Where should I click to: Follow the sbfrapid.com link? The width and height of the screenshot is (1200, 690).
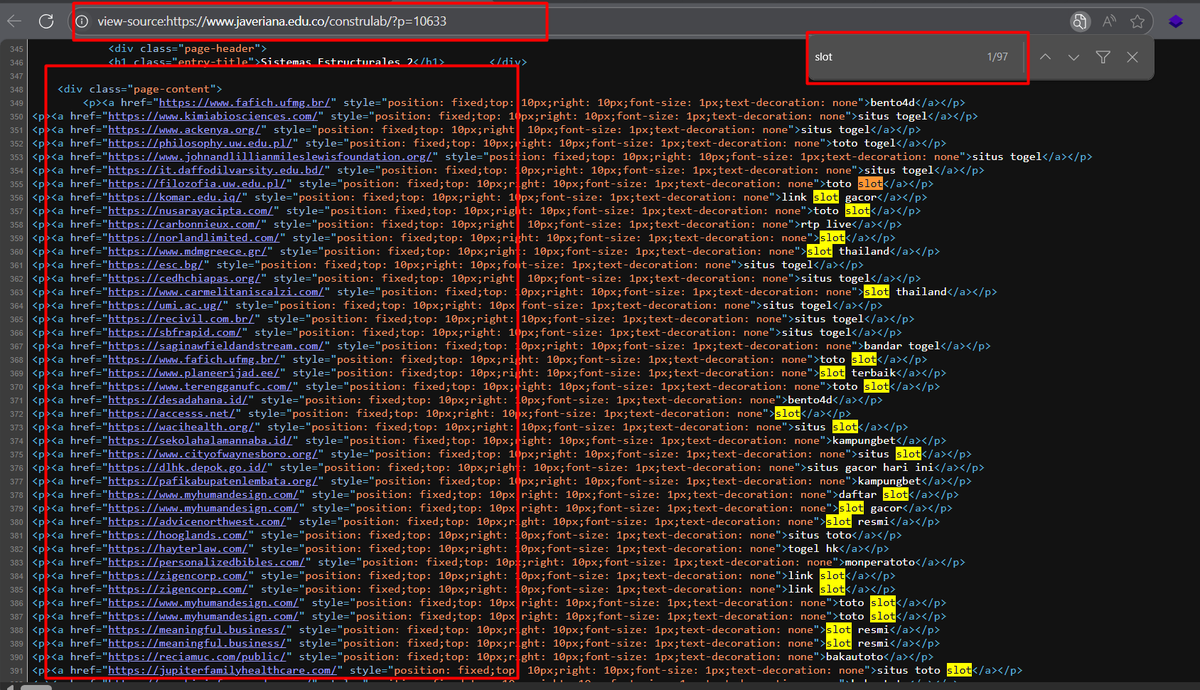tap(176, 332)
